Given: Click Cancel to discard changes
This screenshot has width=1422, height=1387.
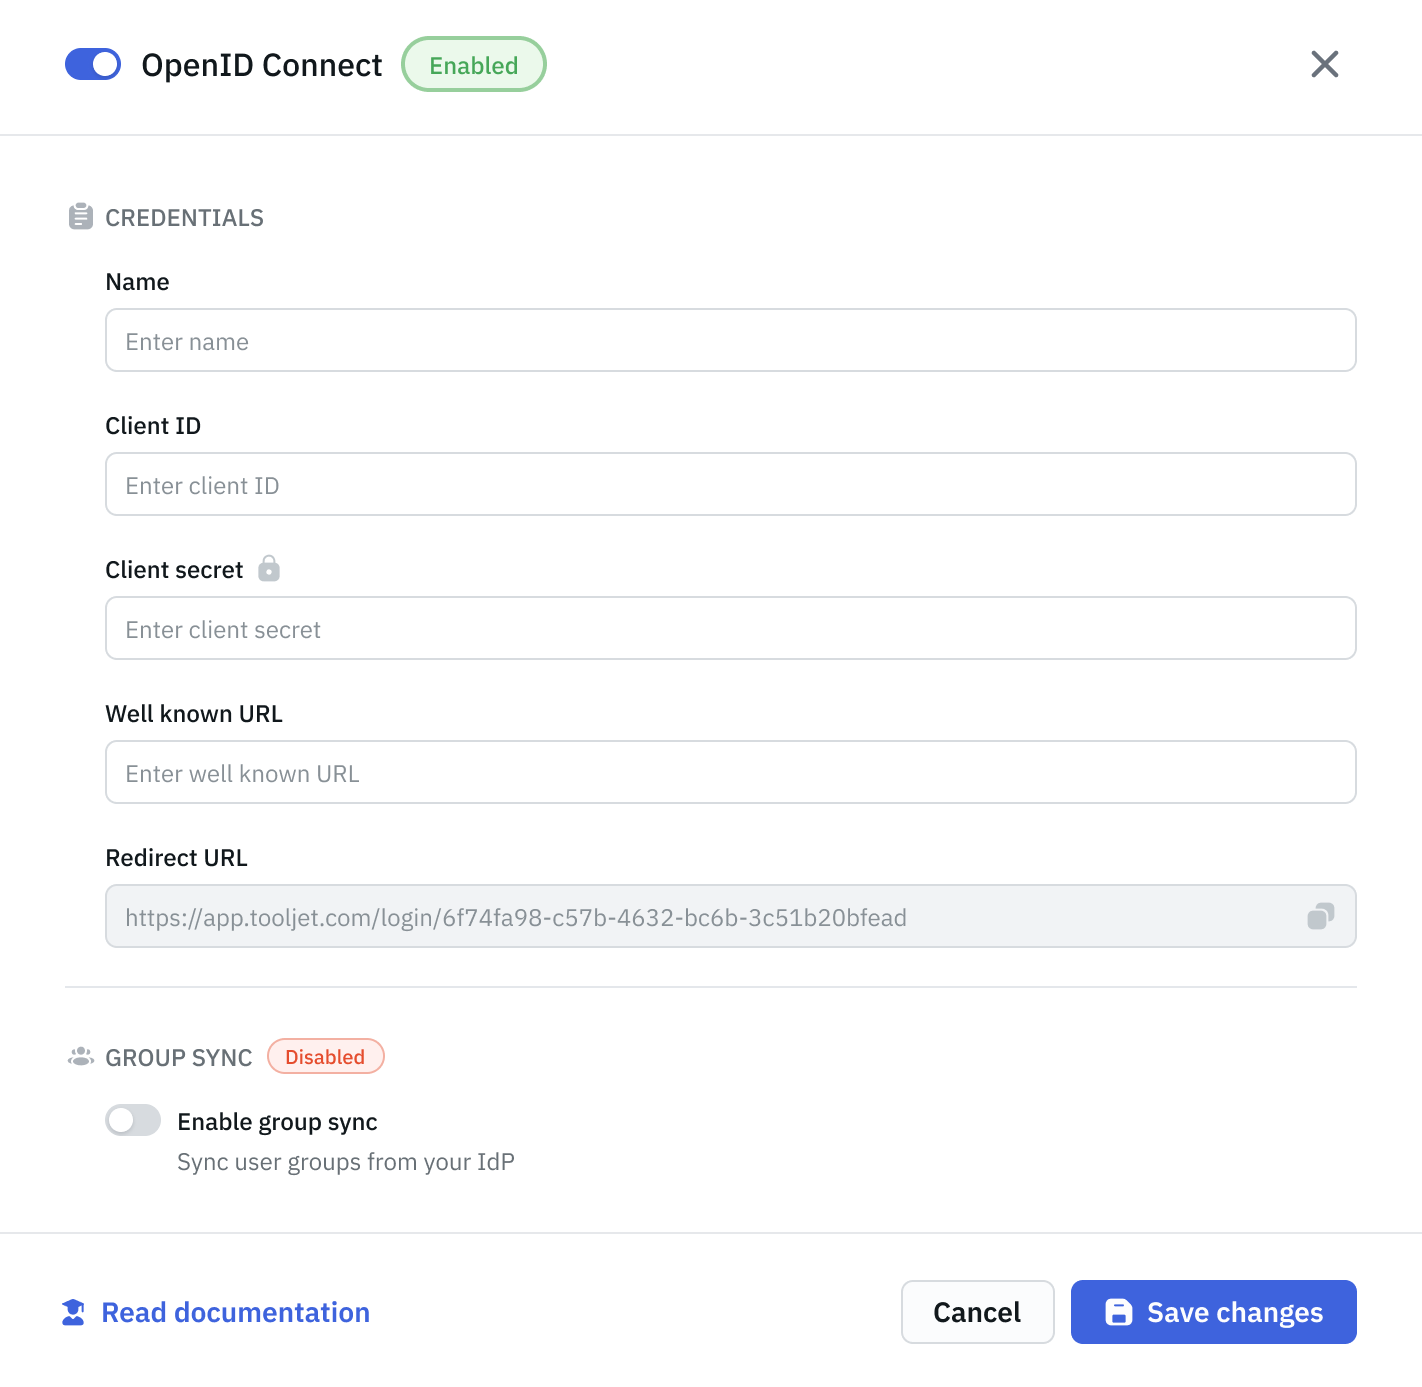Looking at the screenshot, I should [x=977, y=1312].
